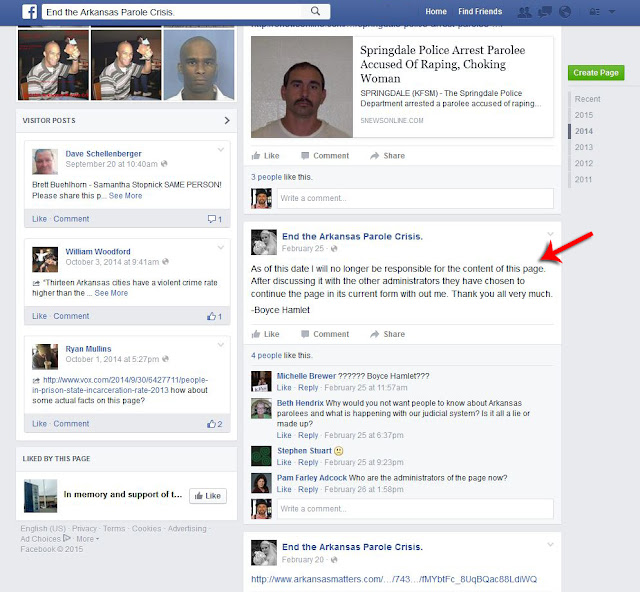Click the search magnifier icon

click(315, 11)
